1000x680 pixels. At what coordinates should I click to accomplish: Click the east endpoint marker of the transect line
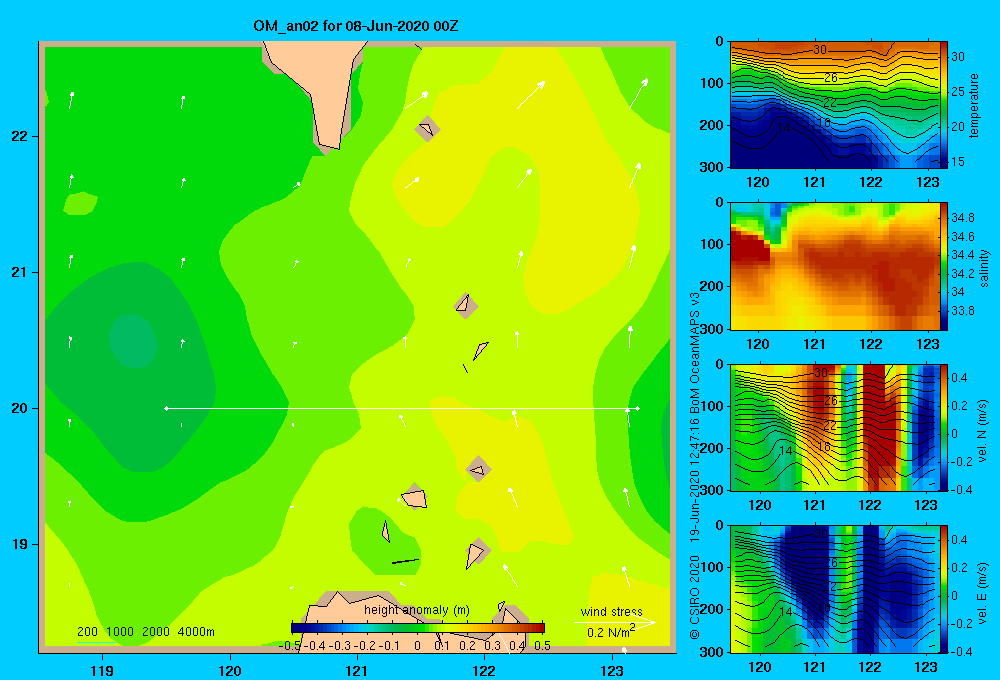coord(638,408)
